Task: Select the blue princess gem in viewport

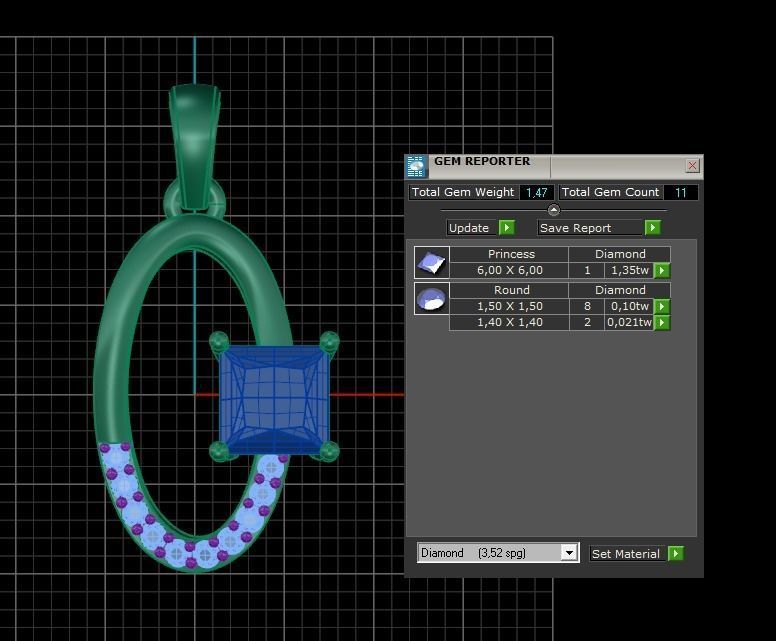Action: pos(274,400)
